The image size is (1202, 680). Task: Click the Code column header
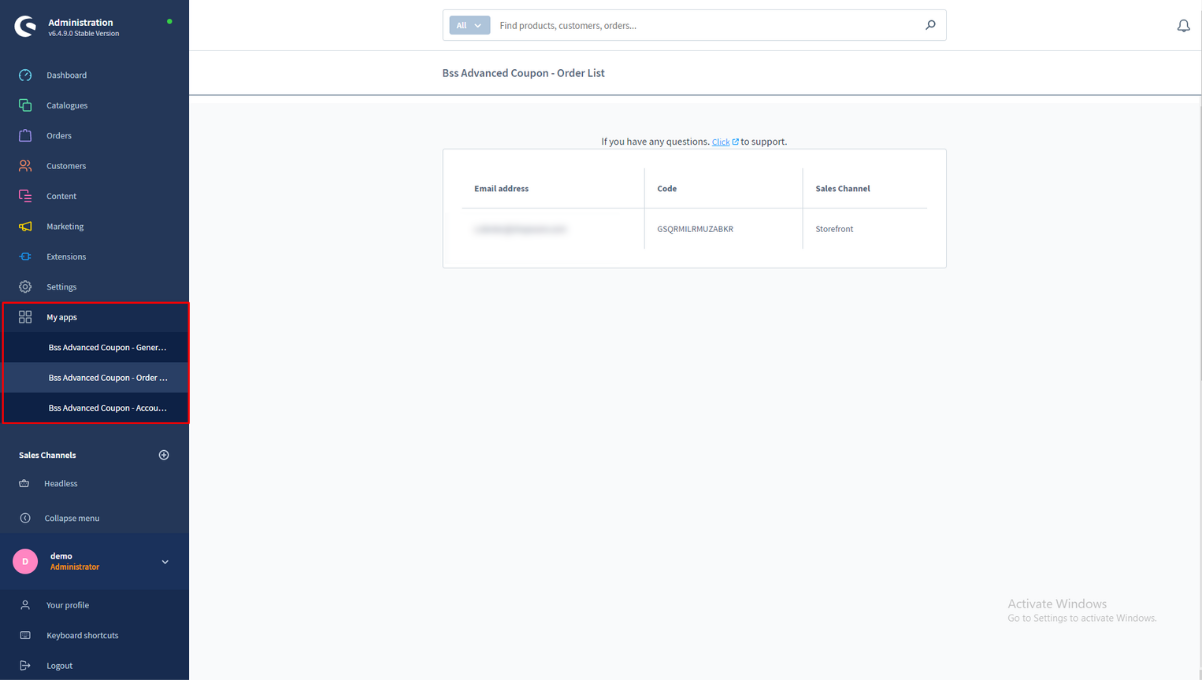coord(667,188)
